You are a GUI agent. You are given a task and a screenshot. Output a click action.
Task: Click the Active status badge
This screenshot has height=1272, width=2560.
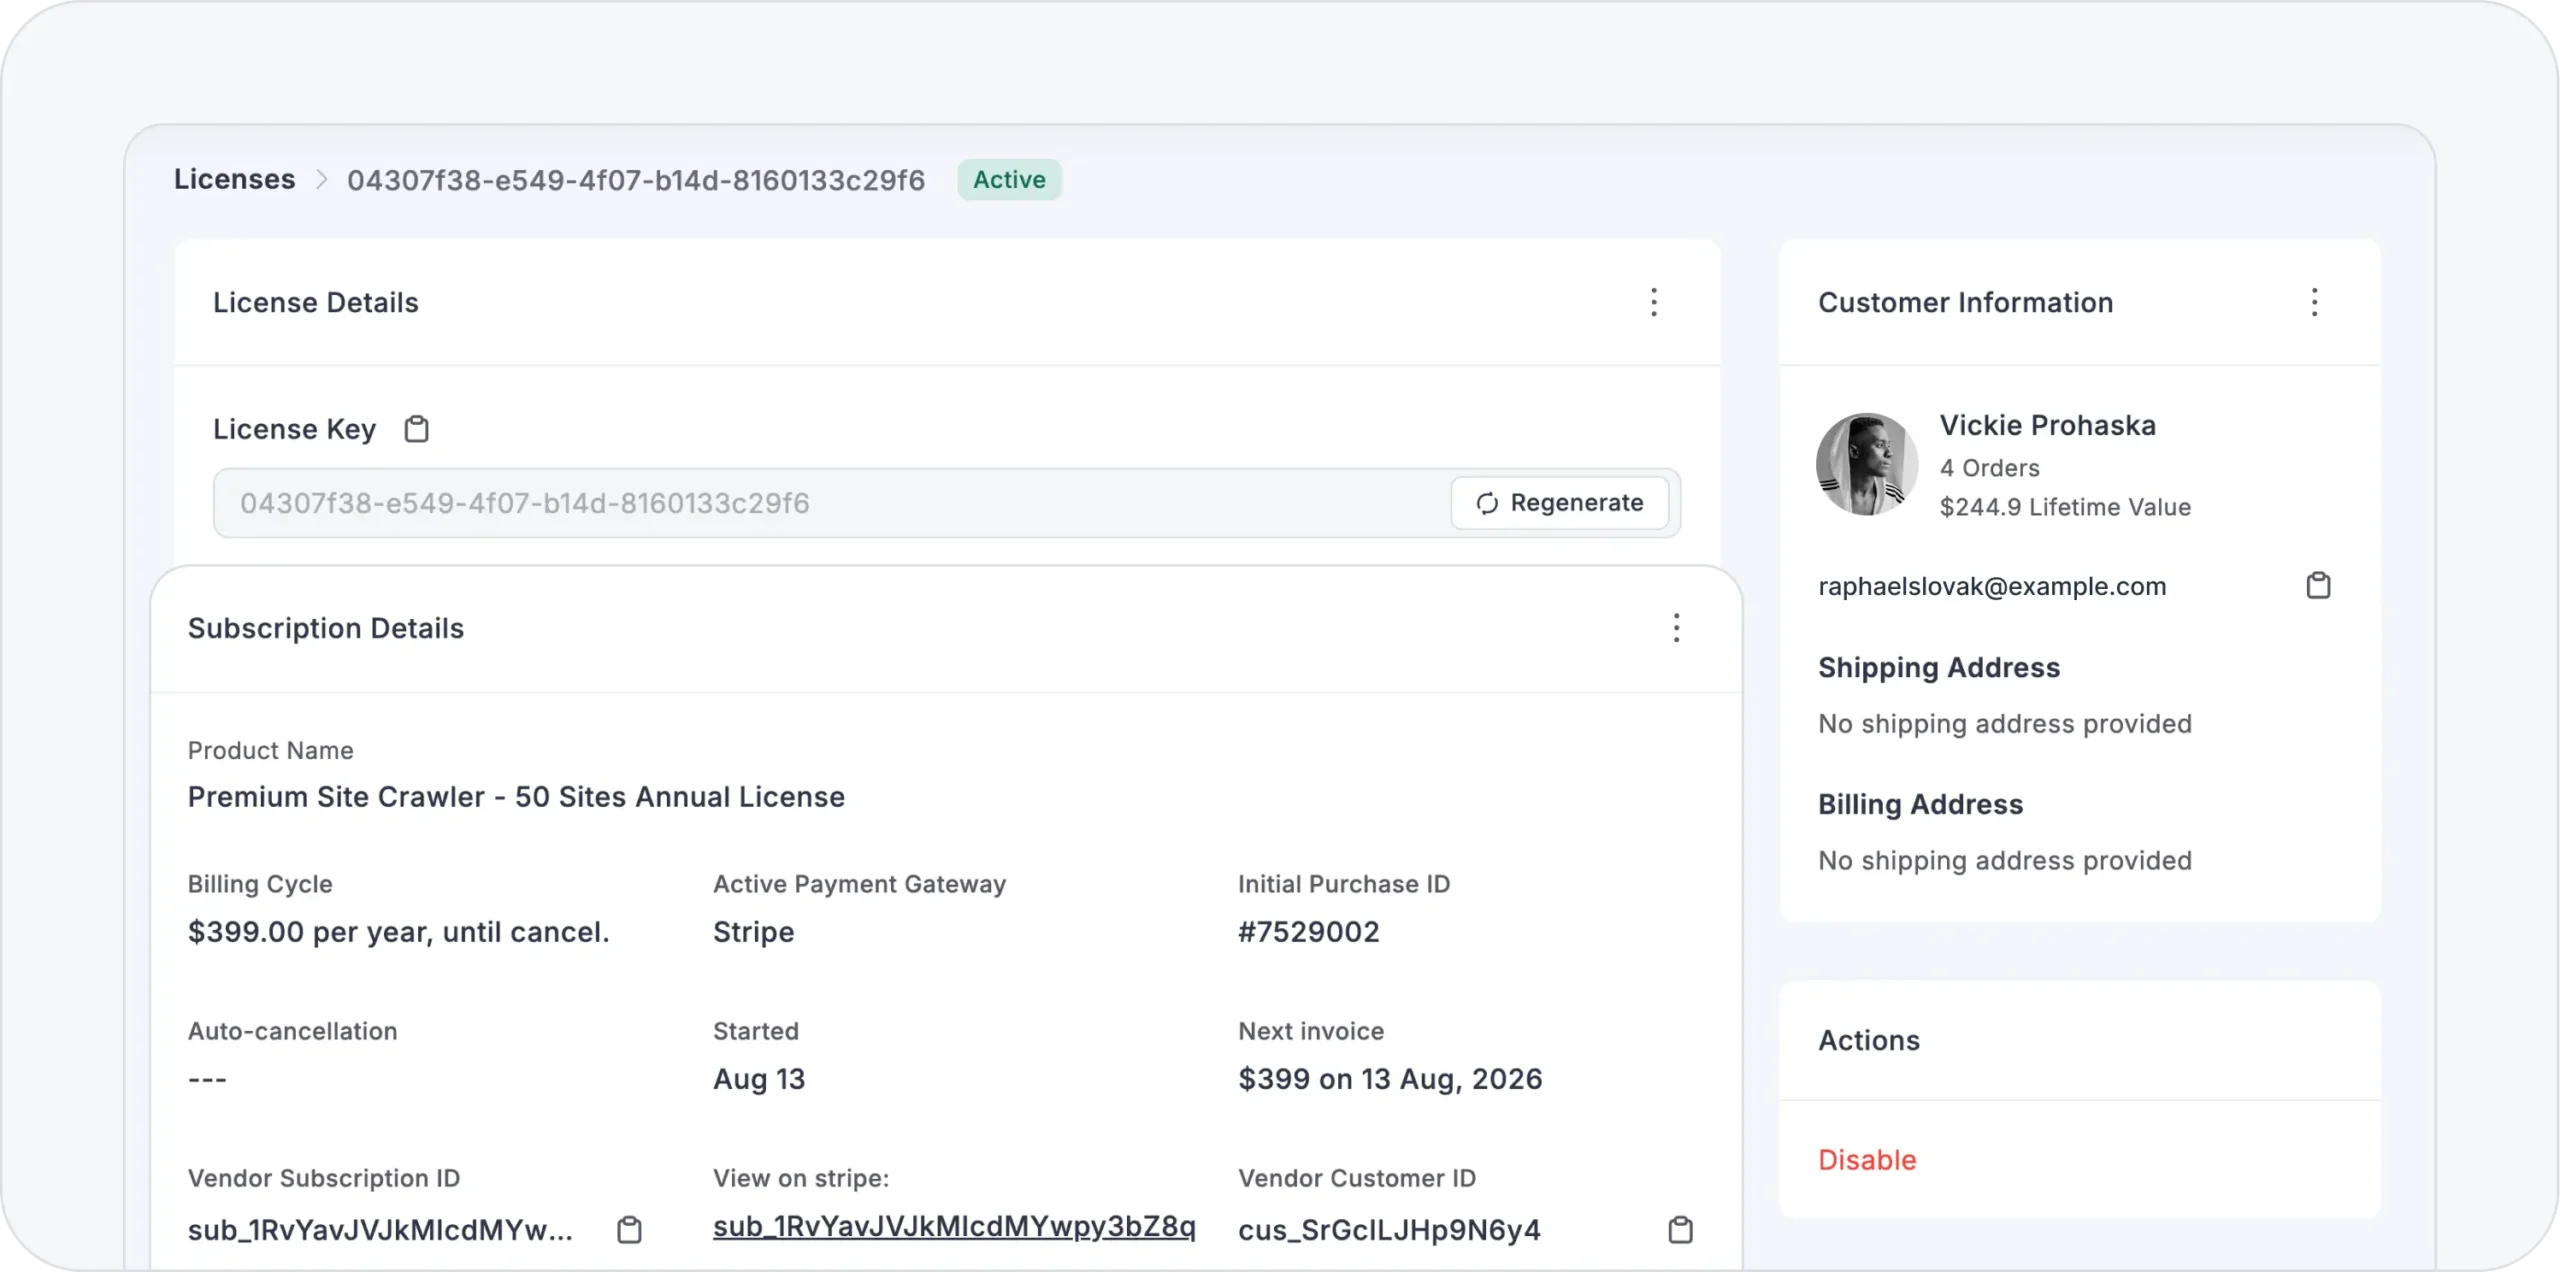(x=1009, y=180)
